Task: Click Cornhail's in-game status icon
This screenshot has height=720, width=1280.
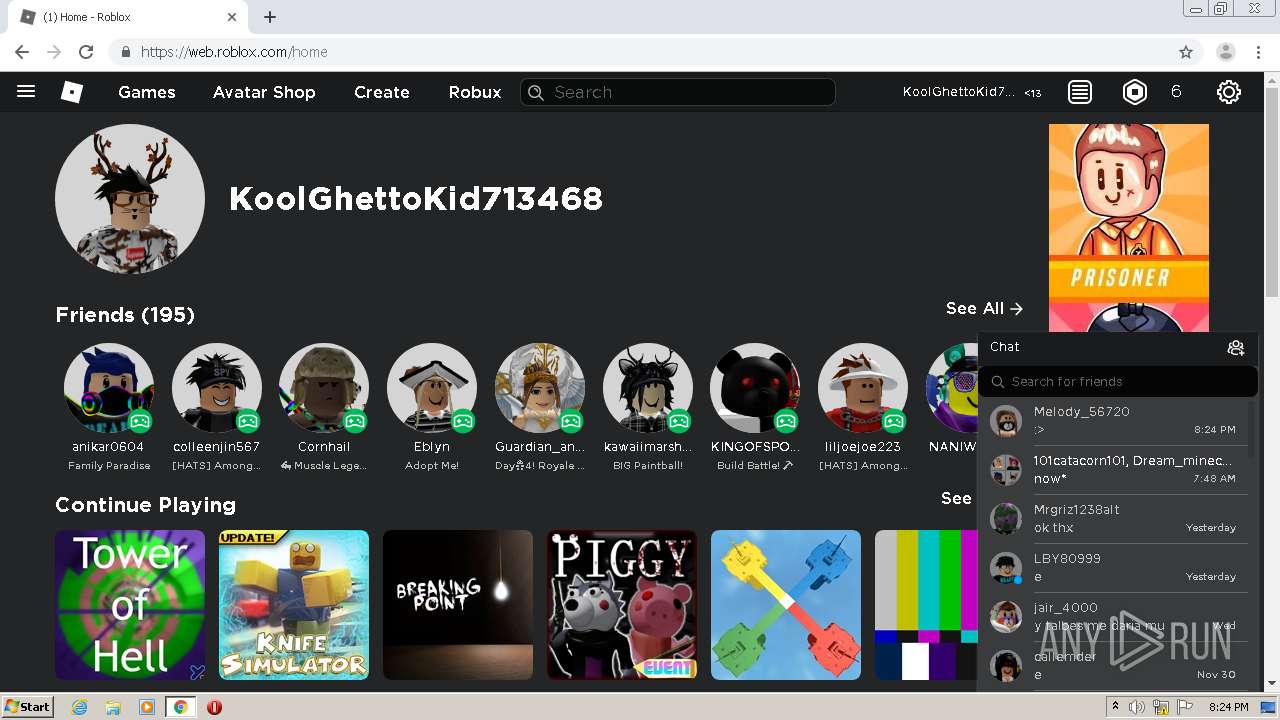Action: coord(355,421)
